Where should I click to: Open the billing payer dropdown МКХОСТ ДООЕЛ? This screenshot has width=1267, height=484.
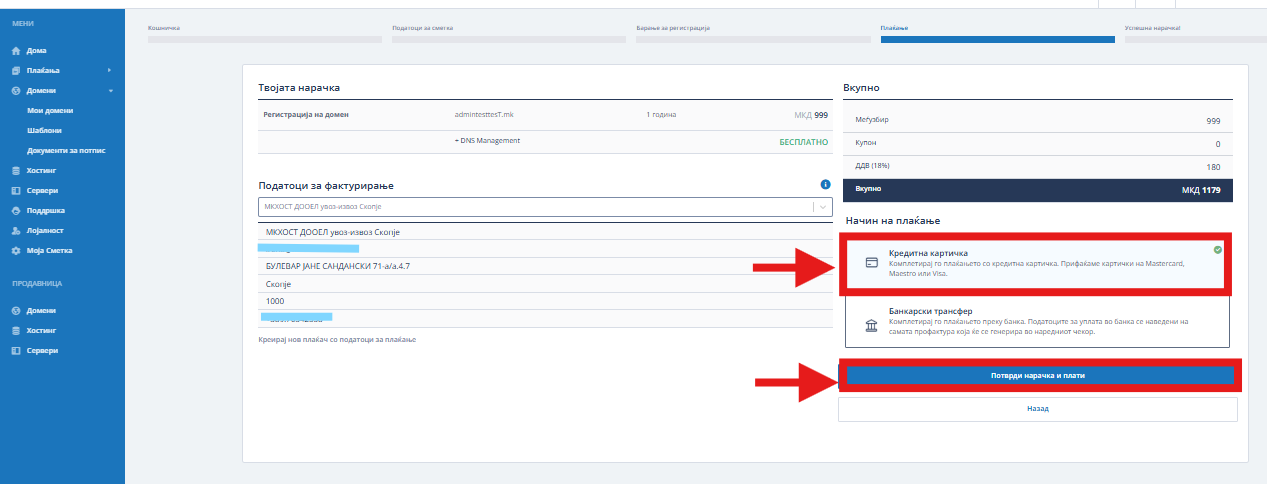pos(544,207)
